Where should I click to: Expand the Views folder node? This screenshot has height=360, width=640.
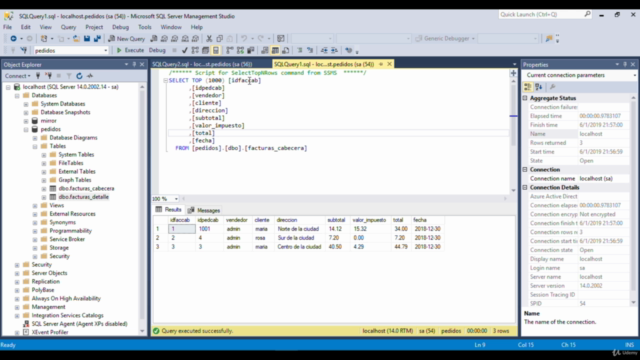coord(35,206)
